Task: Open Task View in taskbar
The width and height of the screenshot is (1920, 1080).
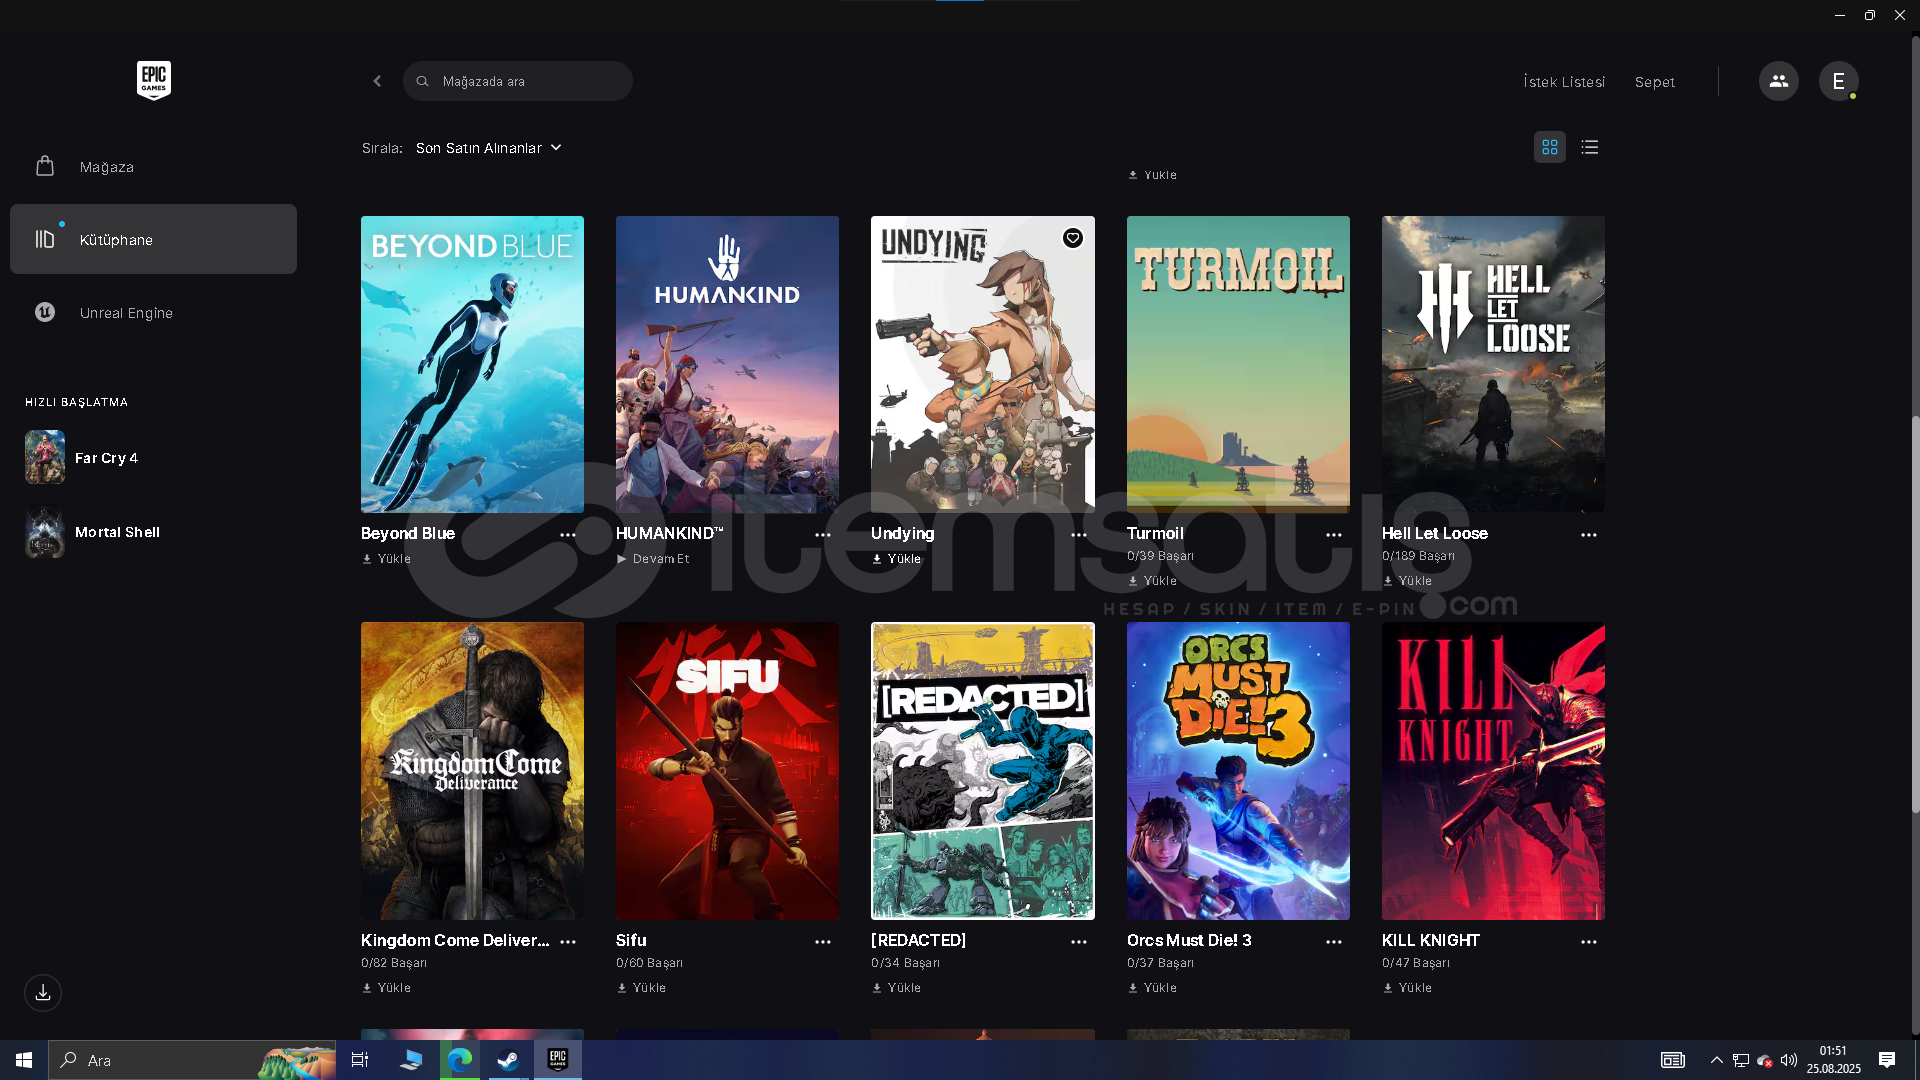Action: (360, 1060)
